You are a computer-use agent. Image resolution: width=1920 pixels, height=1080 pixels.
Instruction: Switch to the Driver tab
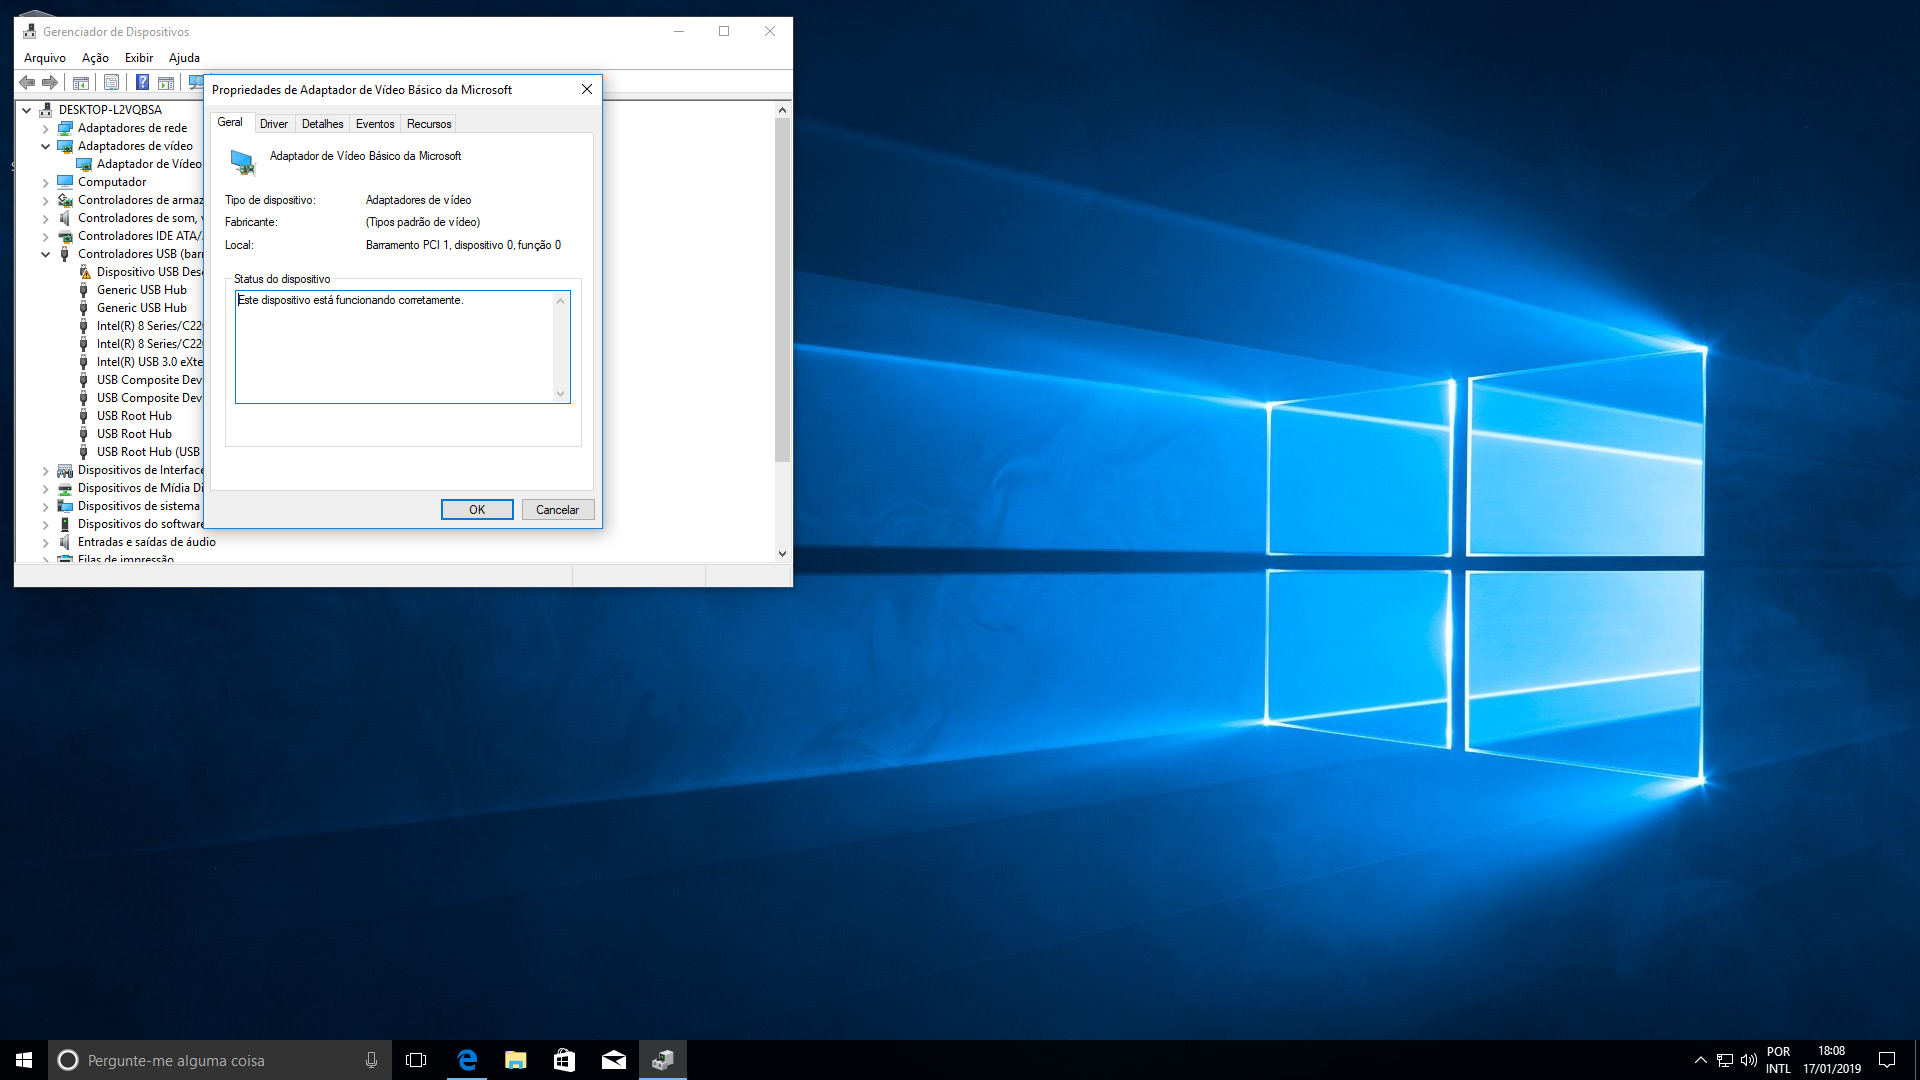pyautogui.click(x=273, y=124)
